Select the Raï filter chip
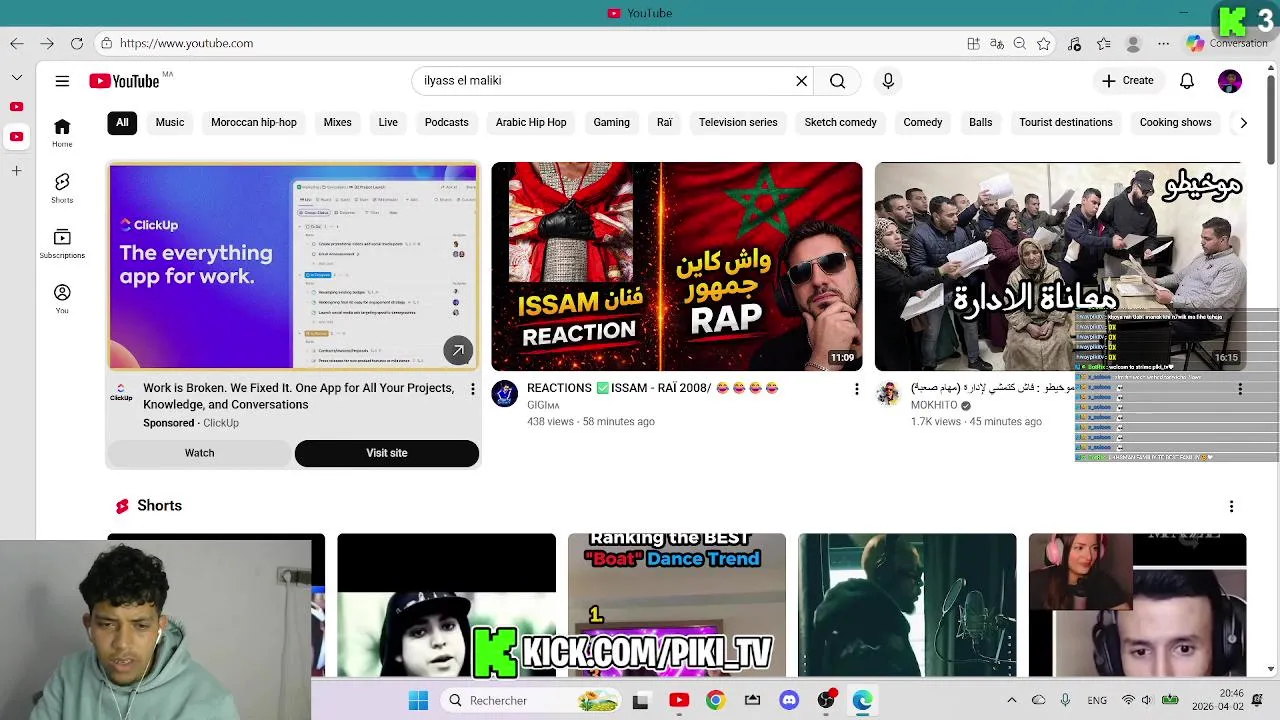1280x720 pixels. pyautogui.click(x=664, y=122)
